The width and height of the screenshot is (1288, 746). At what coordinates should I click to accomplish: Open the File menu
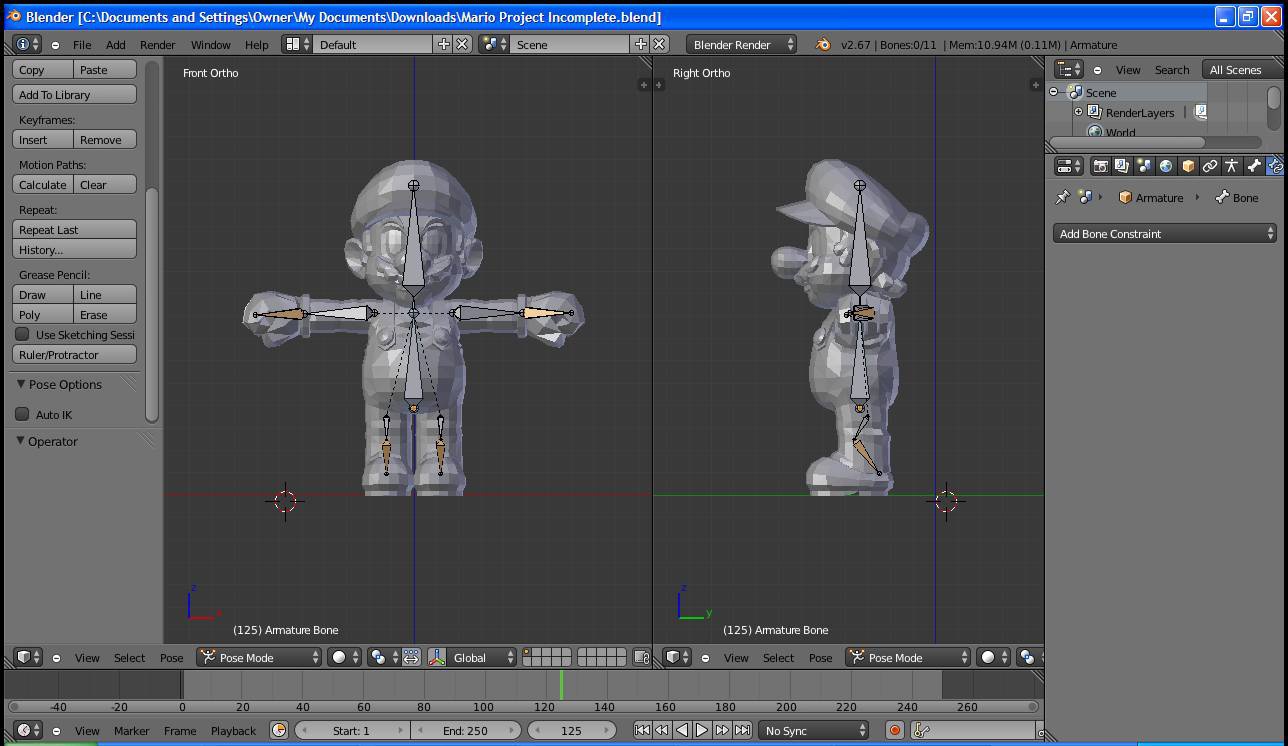point(82,45)
